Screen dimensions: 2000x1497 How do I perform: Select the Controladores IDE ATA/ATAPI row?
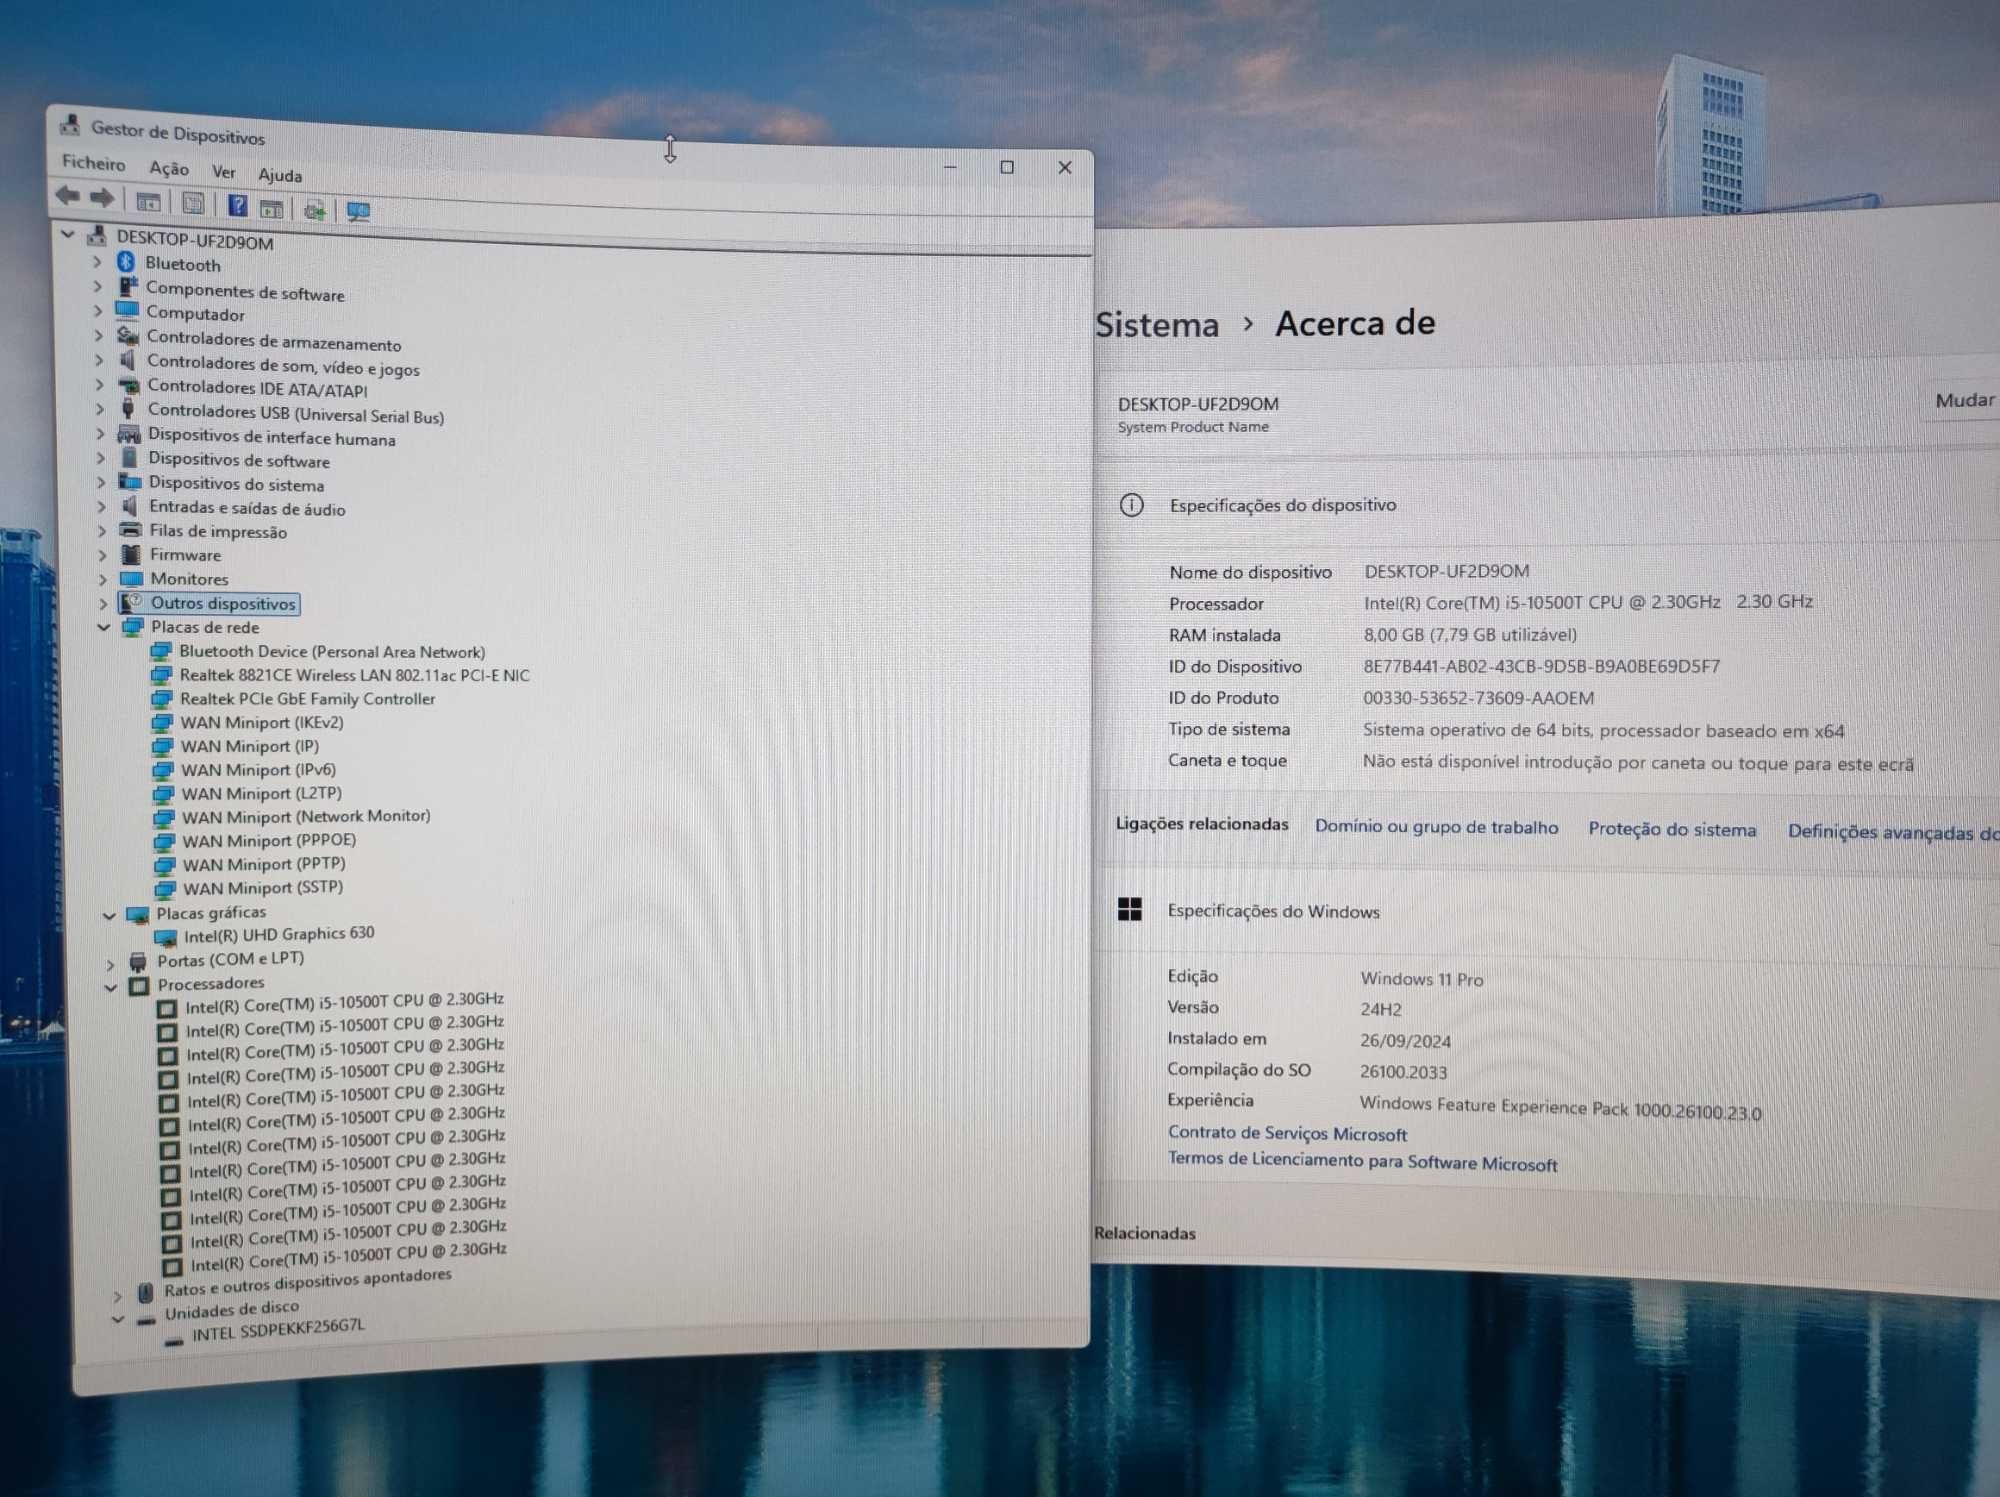pos(257,388)
